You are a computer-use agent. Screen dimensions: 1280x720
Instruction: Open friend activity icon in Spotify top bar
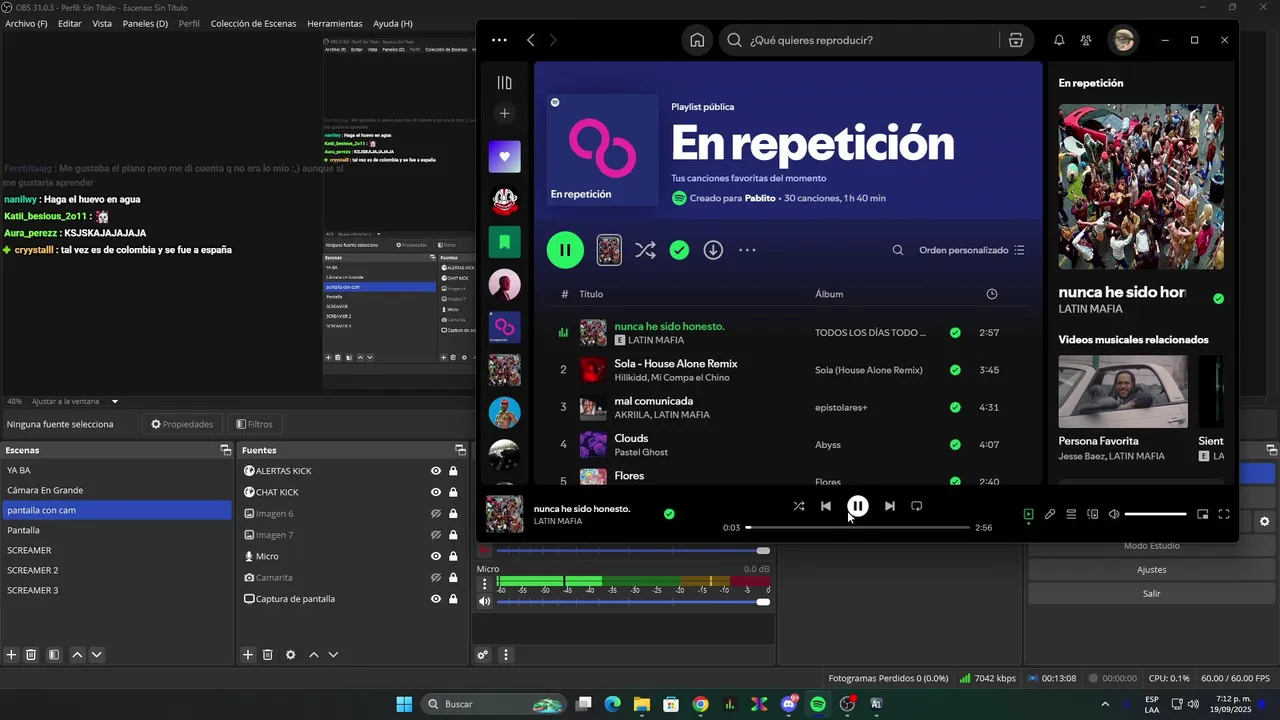(1086, 40)
